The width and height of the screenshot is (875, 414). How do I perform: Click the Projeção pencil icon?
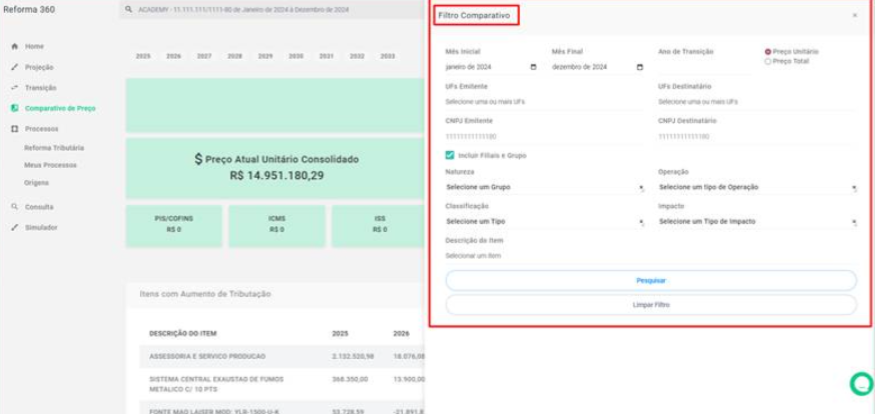coord(15,68)
